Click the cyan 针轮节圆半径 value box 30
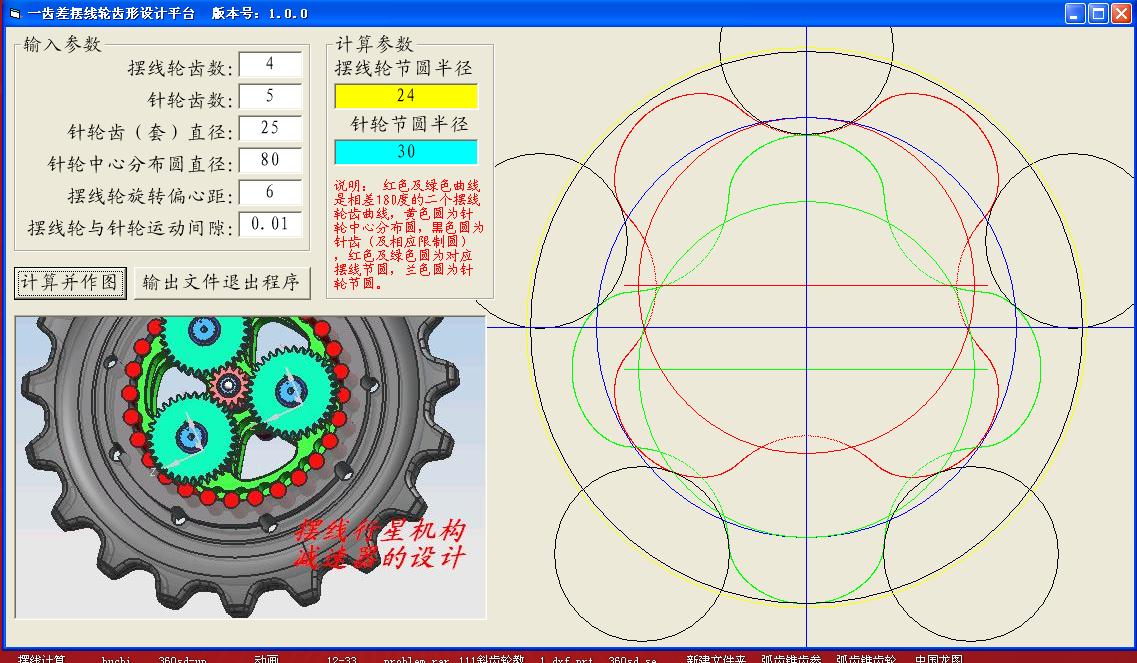The image size is (1137, 663). point(405,152)
